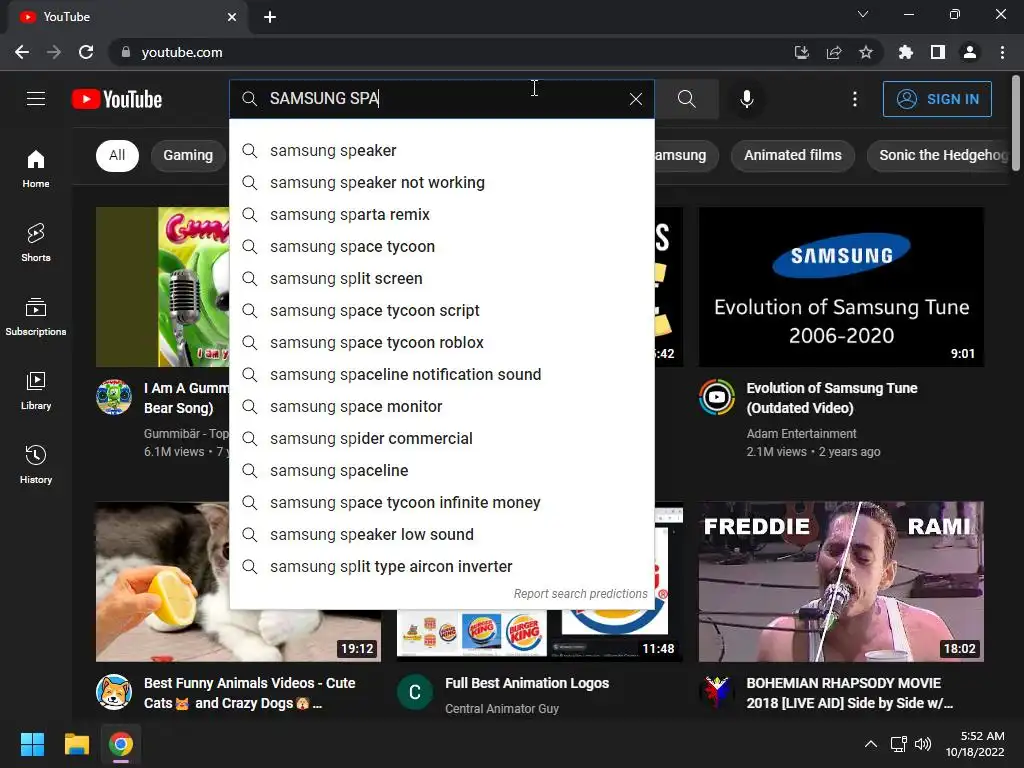Open Subscriptions in the sidebar
The width and height of the screenshot is (1024, 768).
point(36,316)
